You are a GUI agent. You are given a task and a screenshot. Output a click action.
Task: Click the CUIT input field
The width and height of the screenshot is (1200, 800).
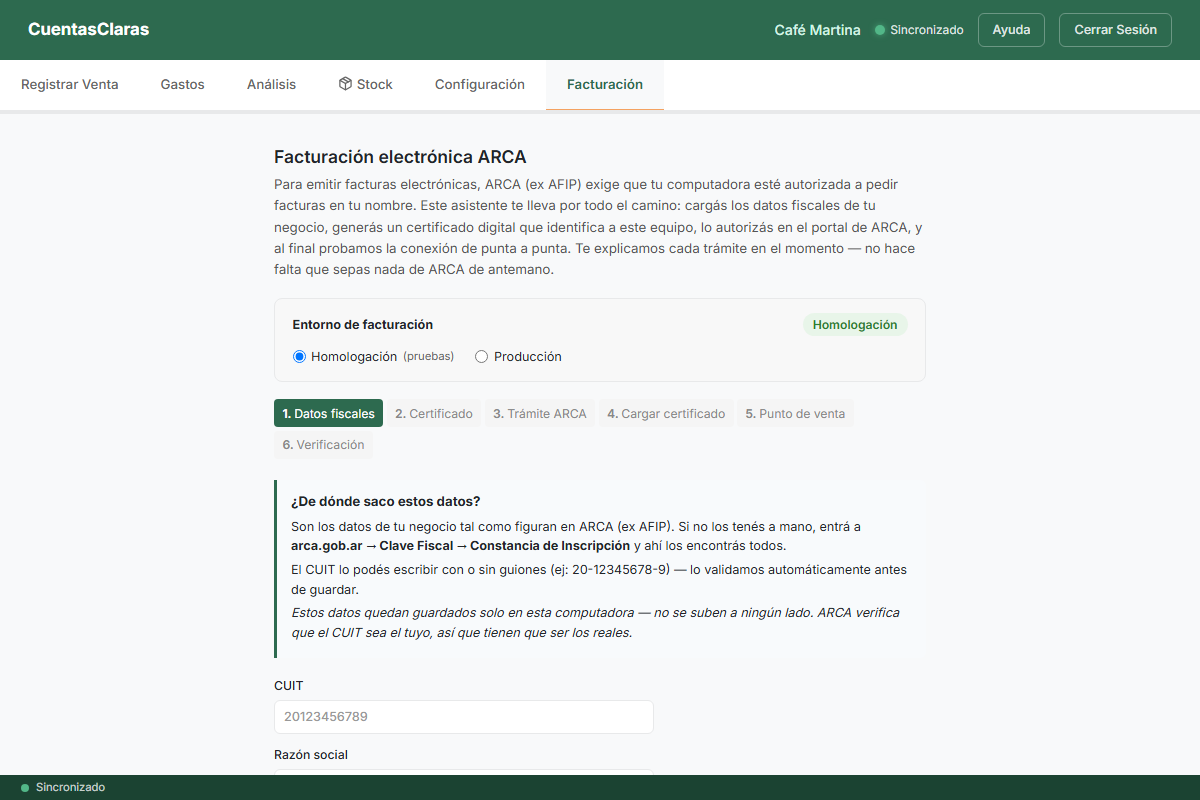464,717
